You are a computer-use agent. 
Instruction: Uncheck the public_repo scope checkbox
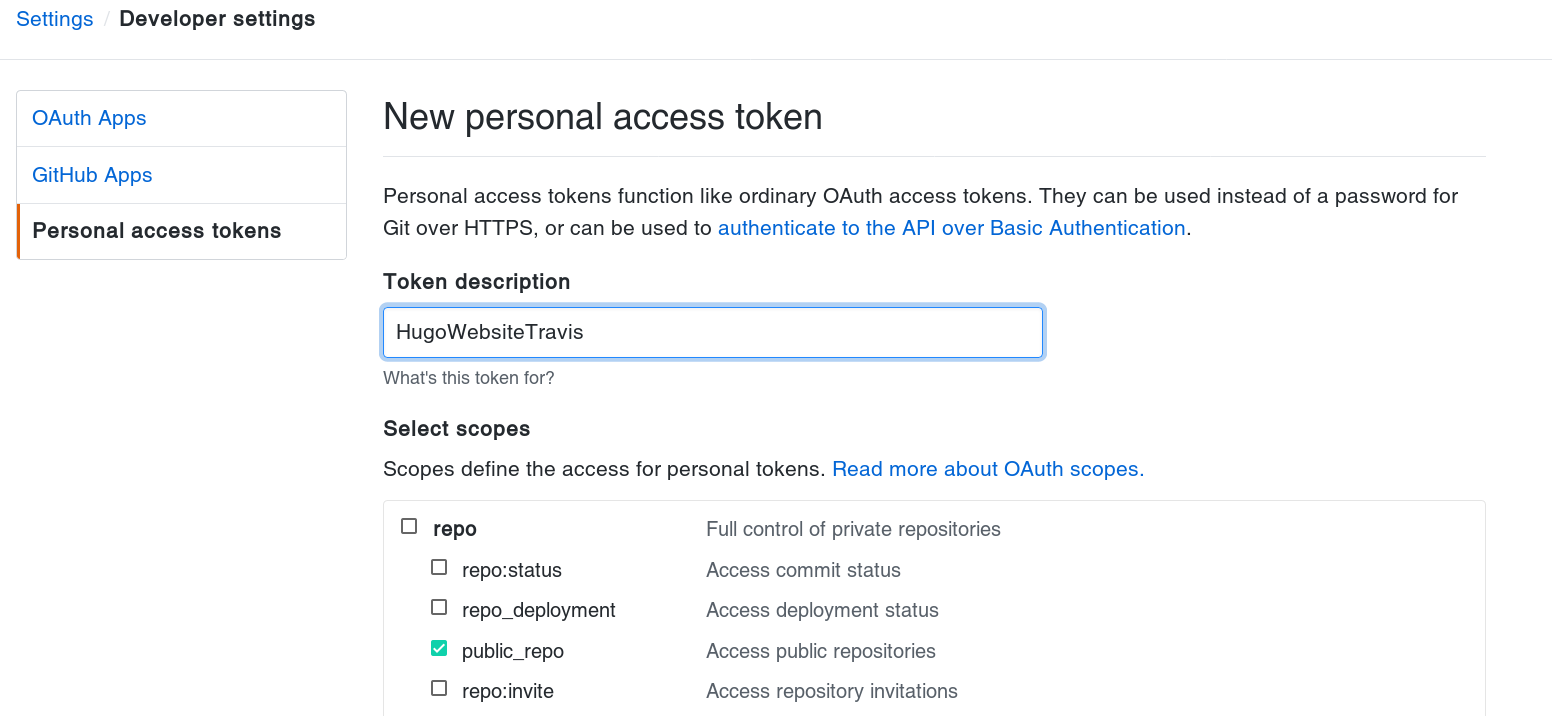click(x=439, y=648)
